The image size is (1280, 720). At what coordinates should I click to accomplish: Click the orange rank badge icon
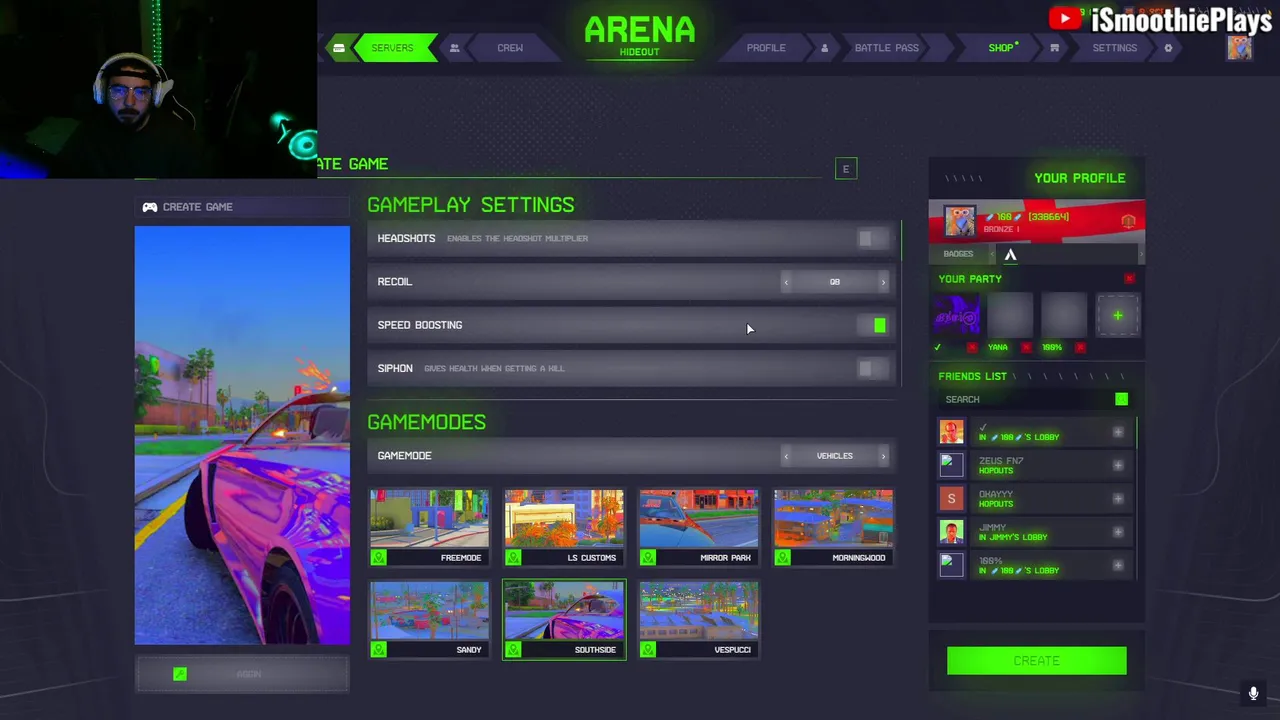coord(1128,221)
